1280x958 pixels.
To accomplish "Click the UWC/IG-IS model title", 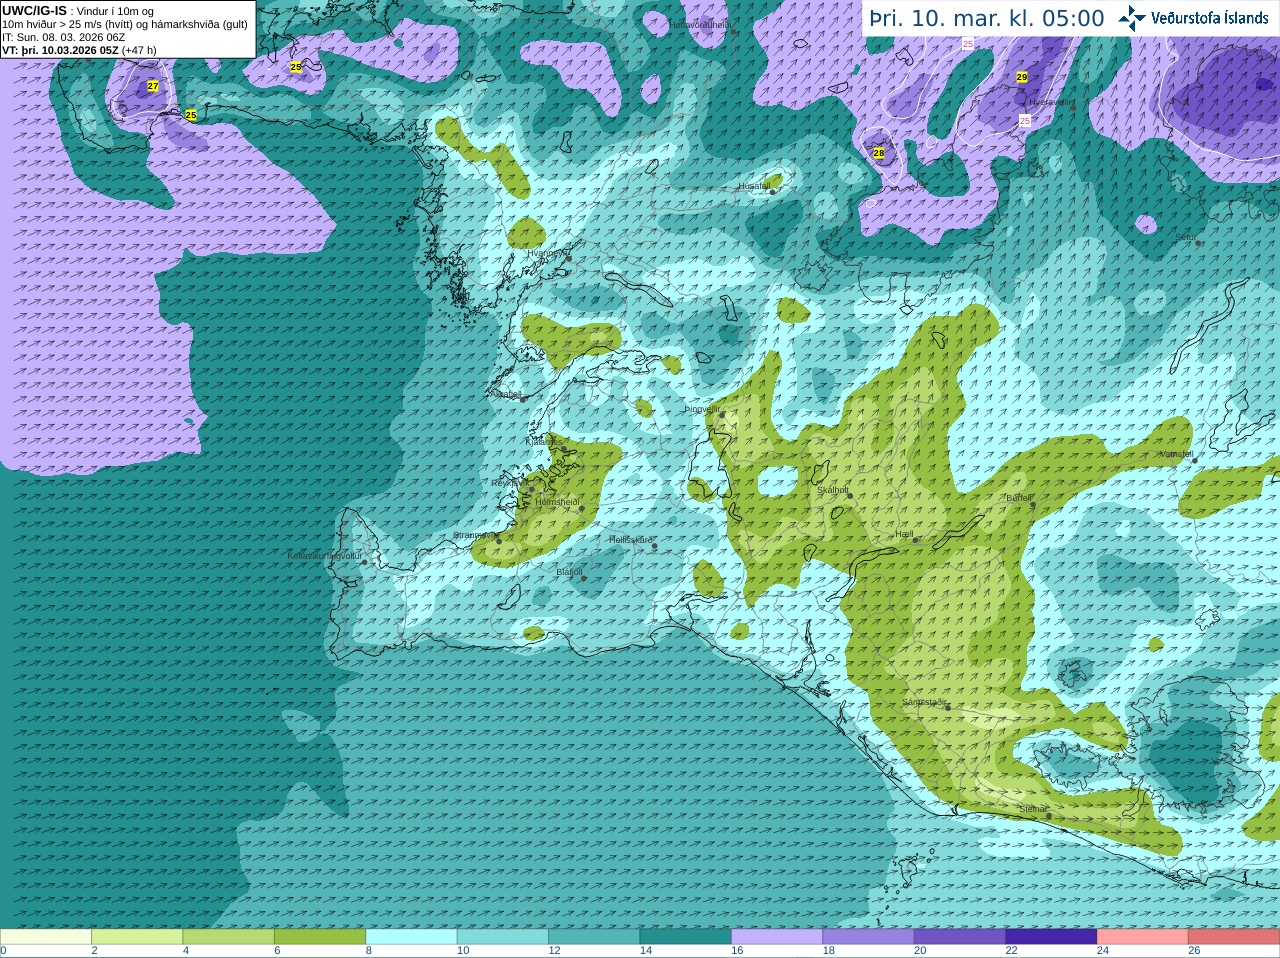I will pos(34,10).
